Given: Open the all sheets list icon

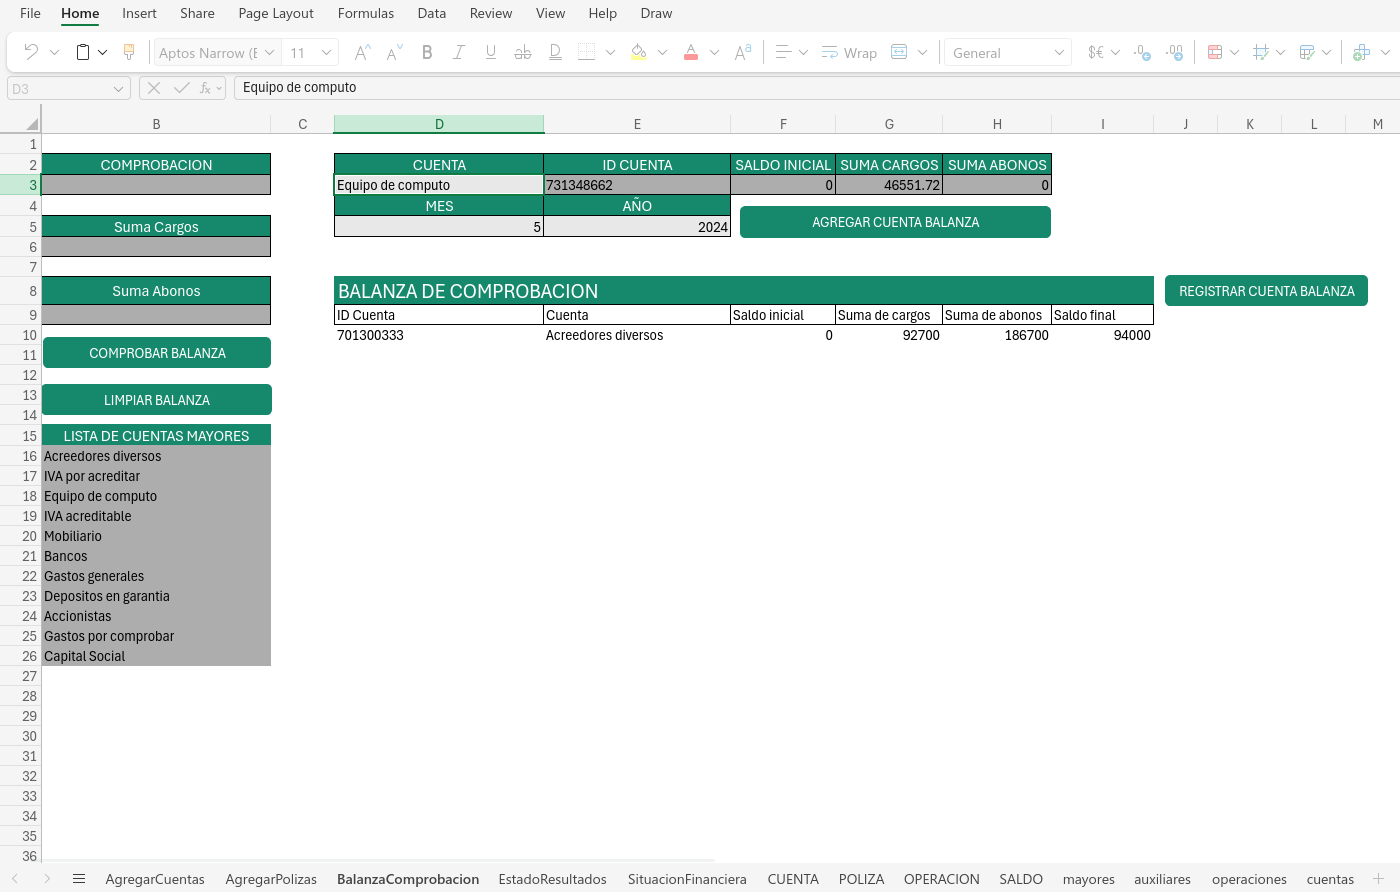Looking at the screenshot, I should coord(79,879).
